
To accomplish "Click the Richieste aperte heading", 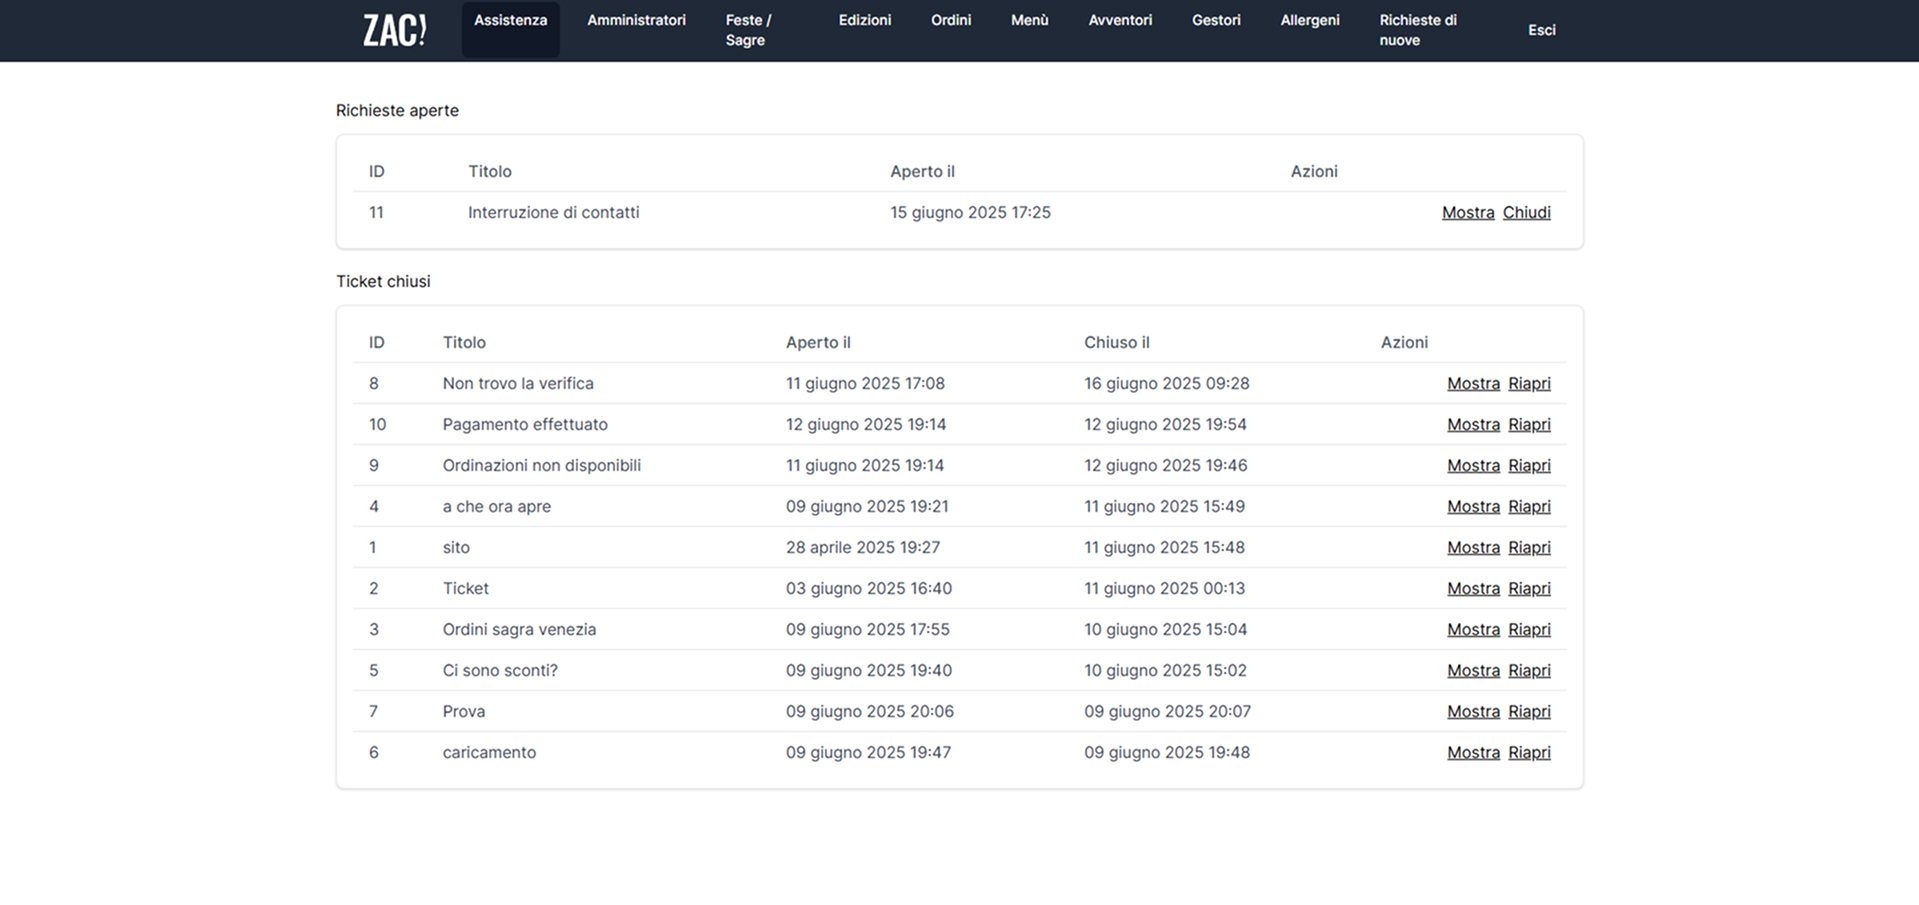I will [397, 110].
